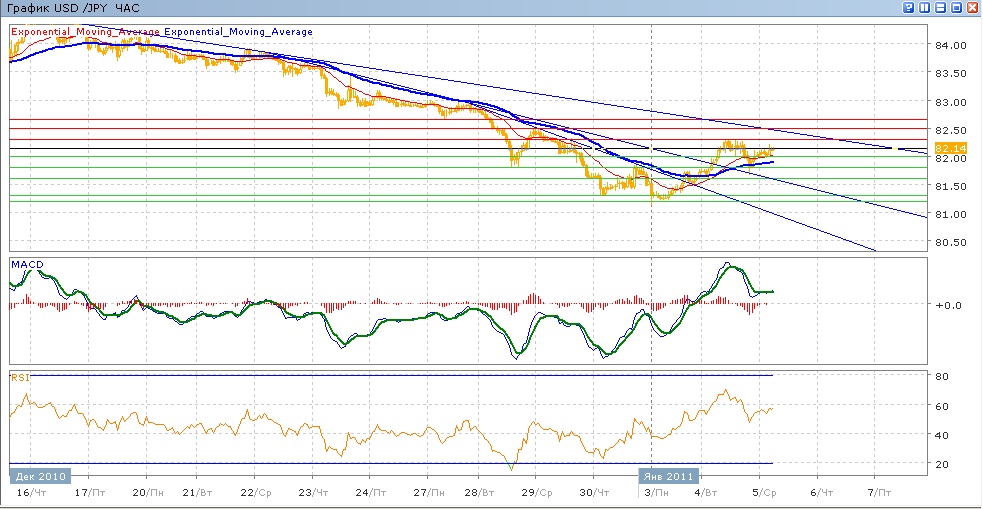Click the orange 82.14 current price tag
Screen dimensions: 983x509
(947, 148)
